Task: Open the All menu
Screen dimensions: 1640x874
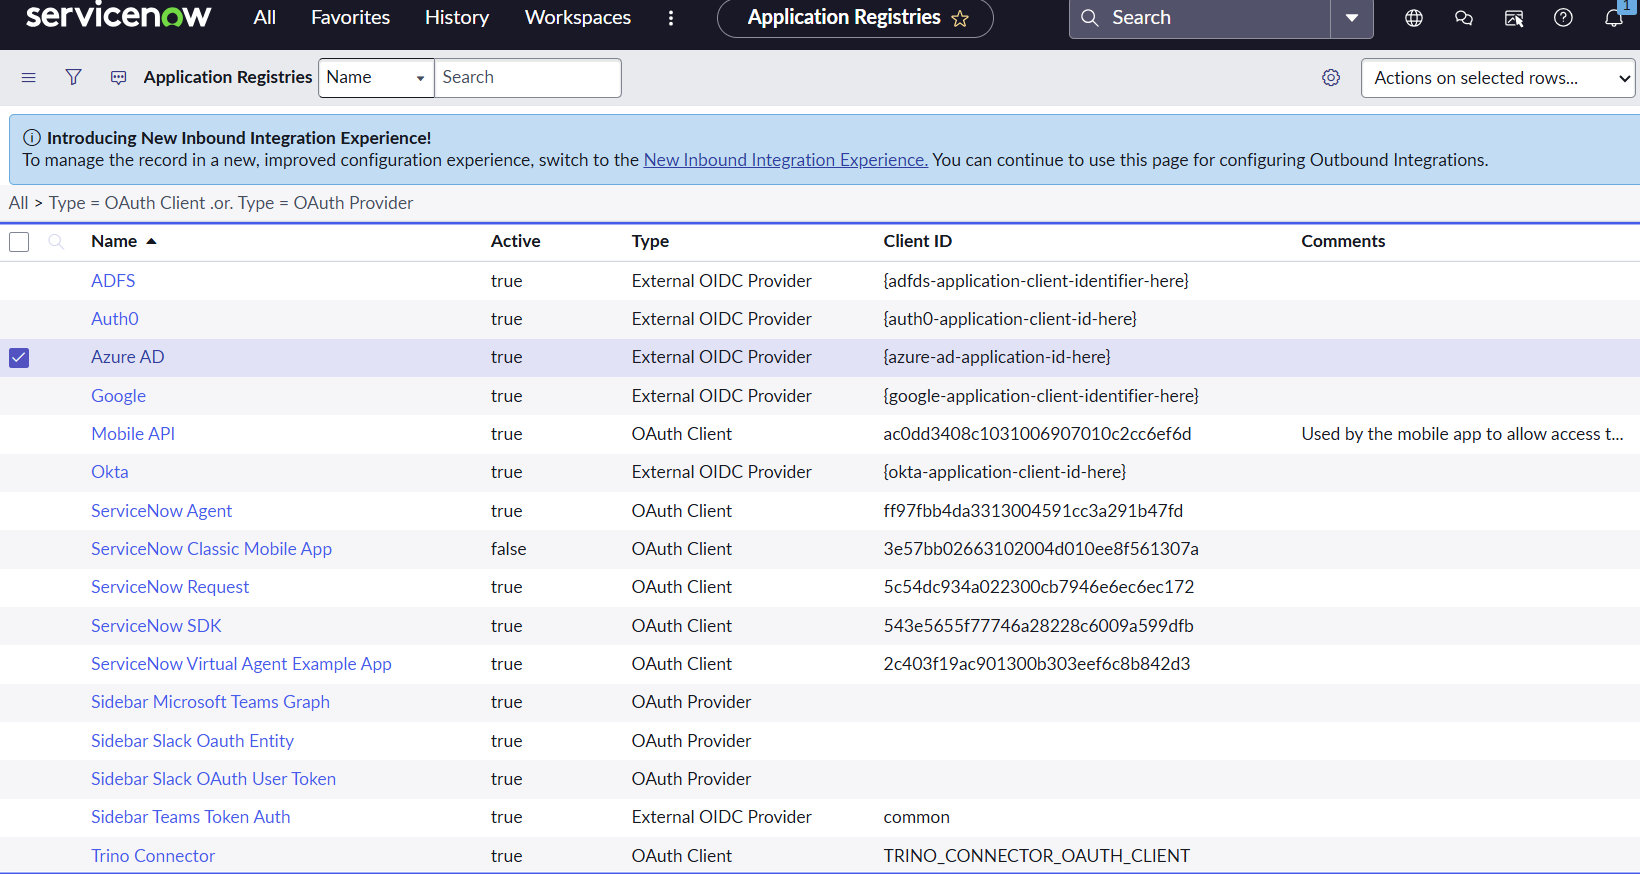Action: click(264, 18)
